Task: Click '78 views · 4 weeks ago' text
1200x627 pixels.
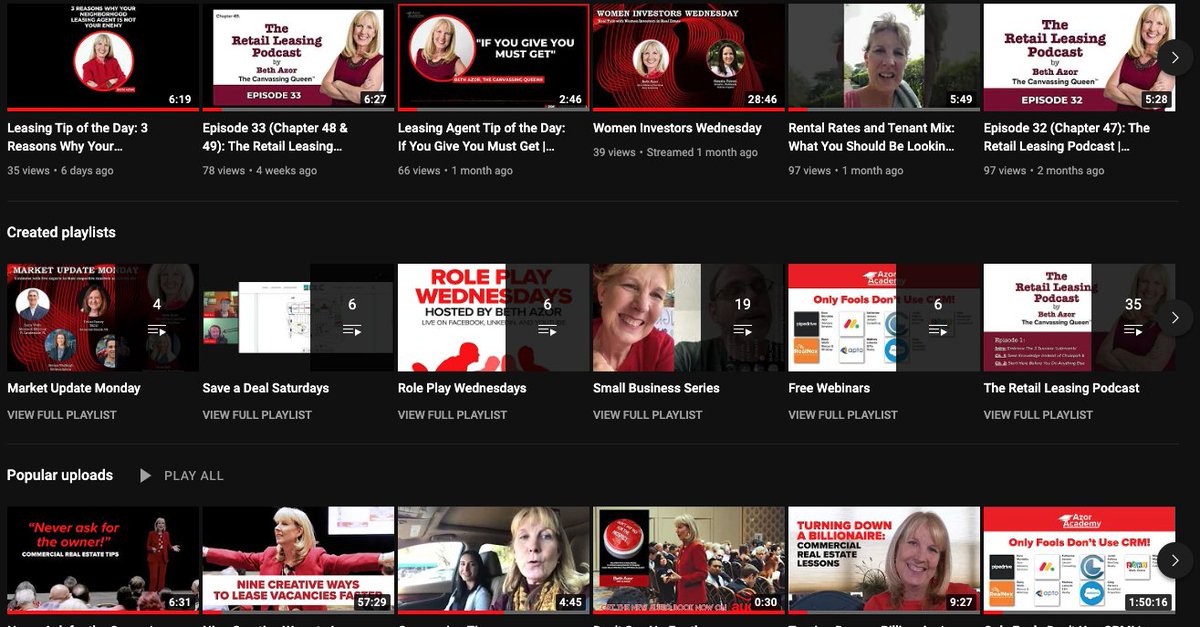Action: [x=260, y=171]
